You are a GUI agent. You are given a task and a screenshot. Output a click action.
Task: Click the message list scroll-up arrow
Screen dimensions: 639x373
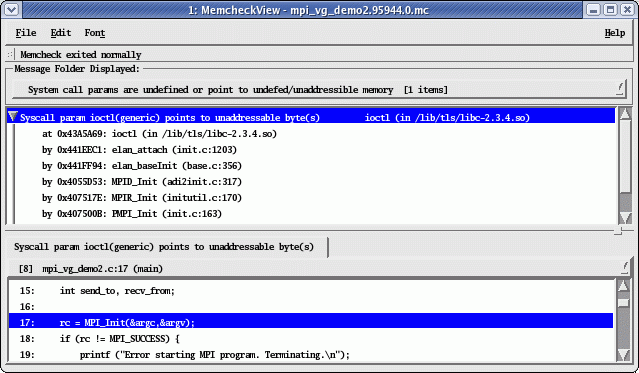tap(625, 114)
